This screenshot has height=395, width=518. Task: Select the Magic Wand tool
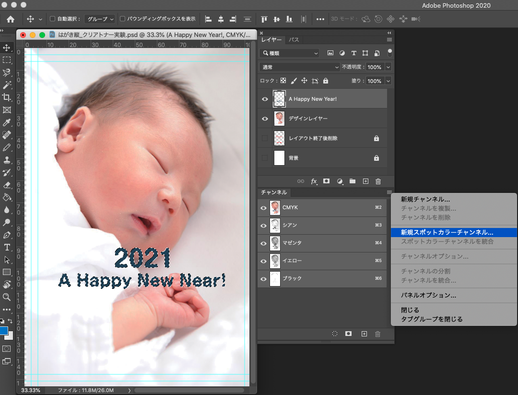click(x=7, y=85)
